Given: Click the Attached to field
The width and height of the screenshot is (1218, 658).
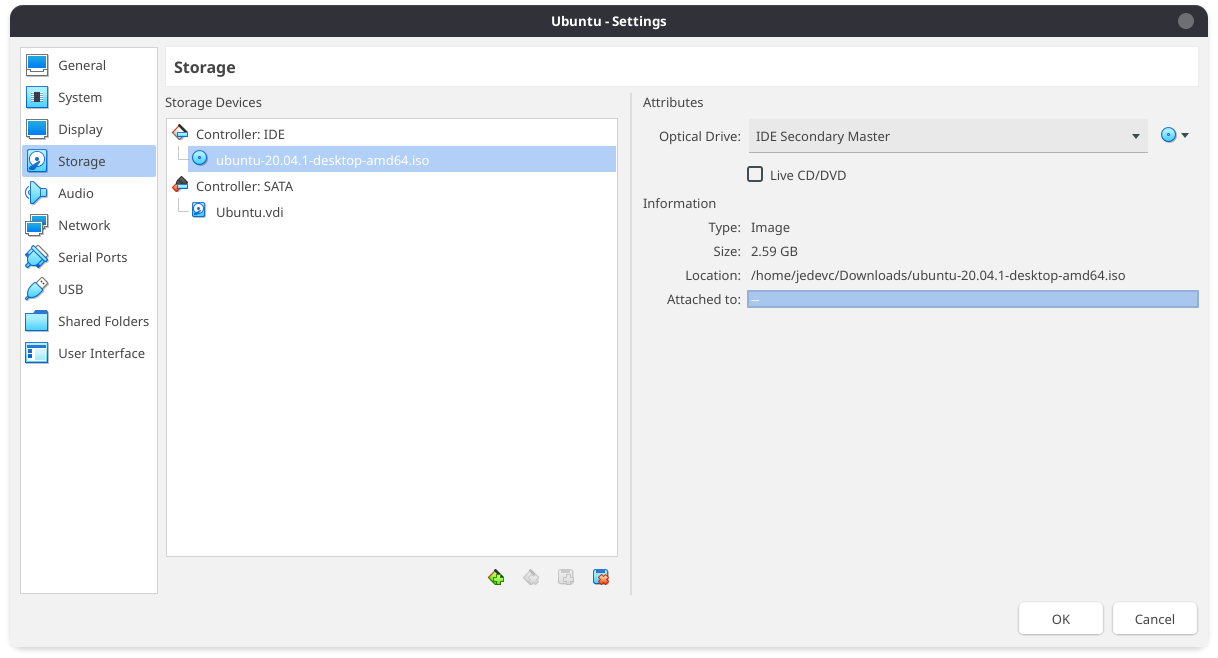Looking at the screenshot, I should (972, 299).
